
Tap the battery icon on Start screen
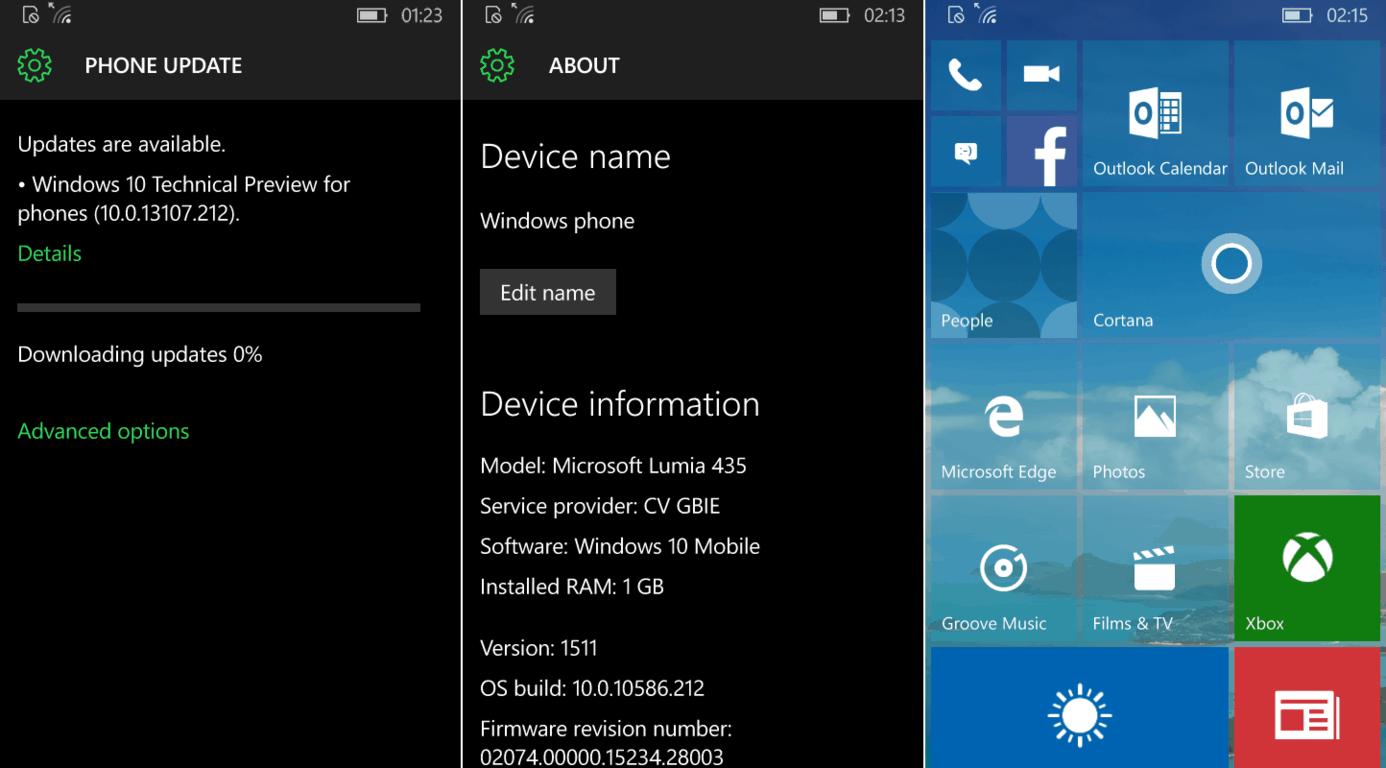point(1297,15)
